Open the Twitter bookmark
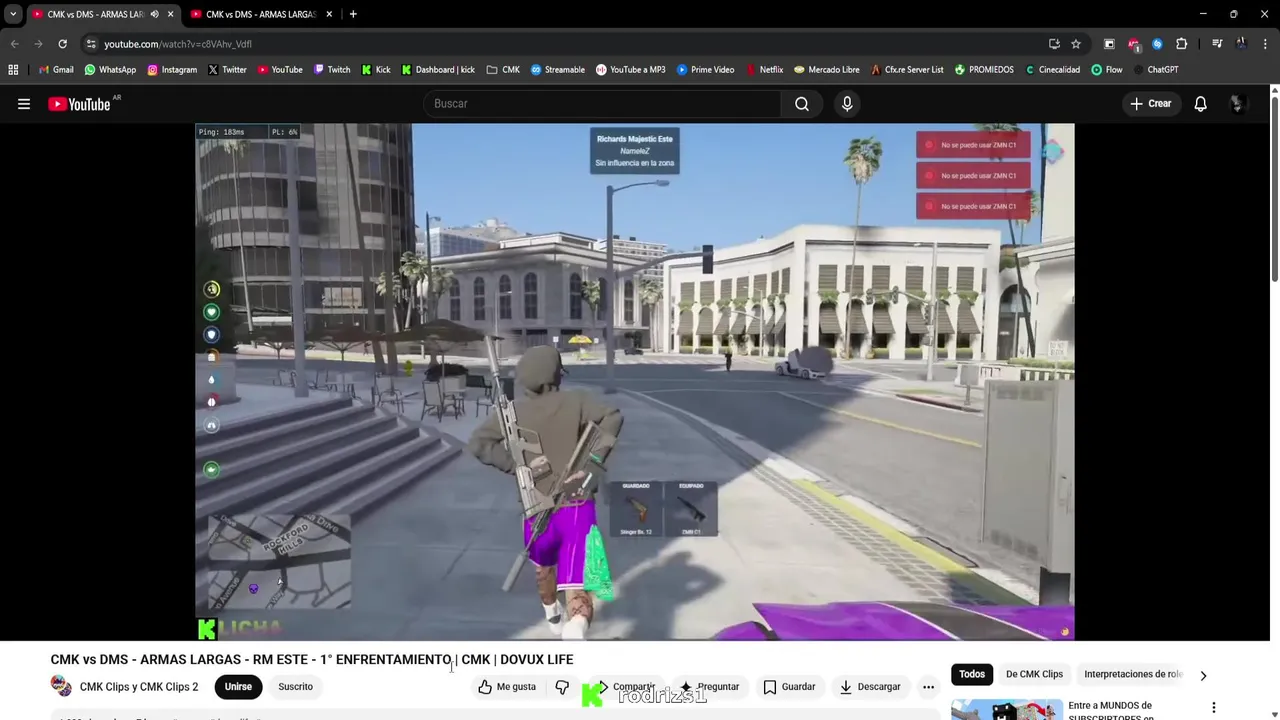1280x720 pixels. click(227, 70)
